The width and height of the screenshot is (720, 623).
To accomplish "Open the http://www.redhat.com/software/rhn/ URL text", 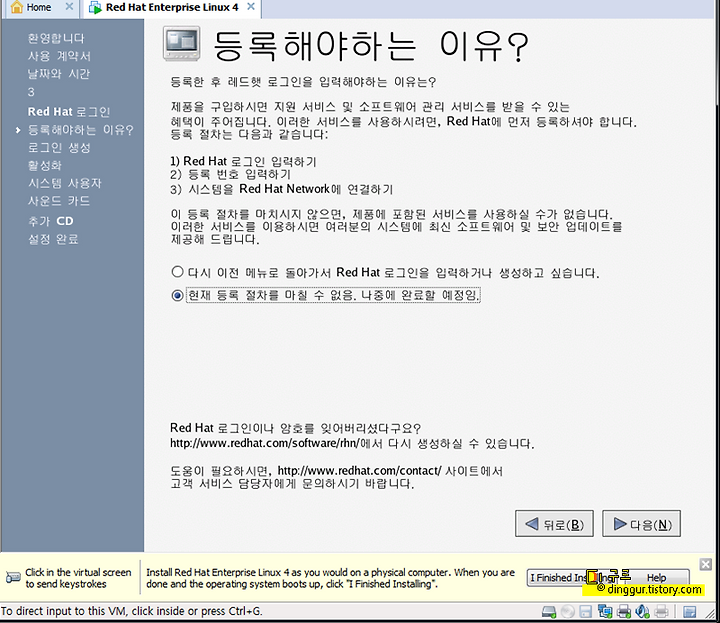I will (x=265, y=443).
